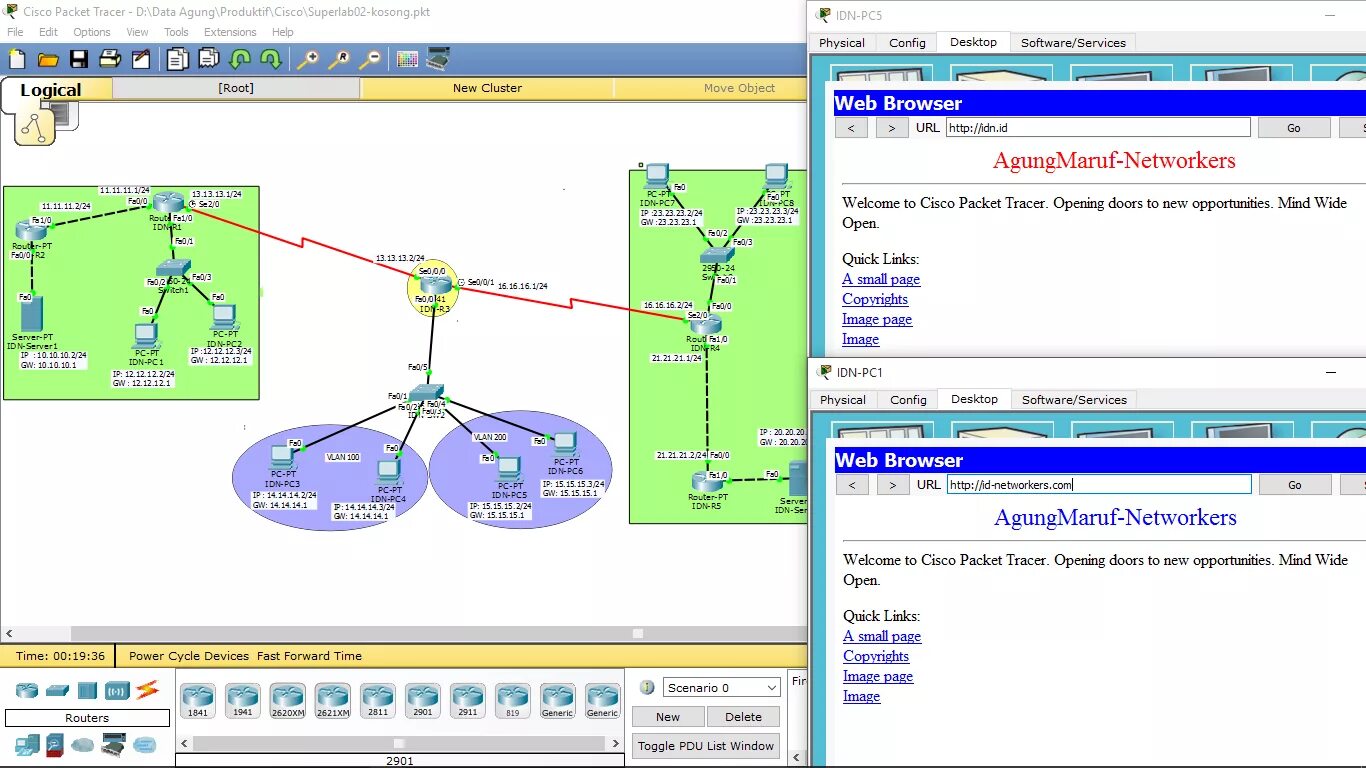Select the End Devices category icon

pos(27,745)
